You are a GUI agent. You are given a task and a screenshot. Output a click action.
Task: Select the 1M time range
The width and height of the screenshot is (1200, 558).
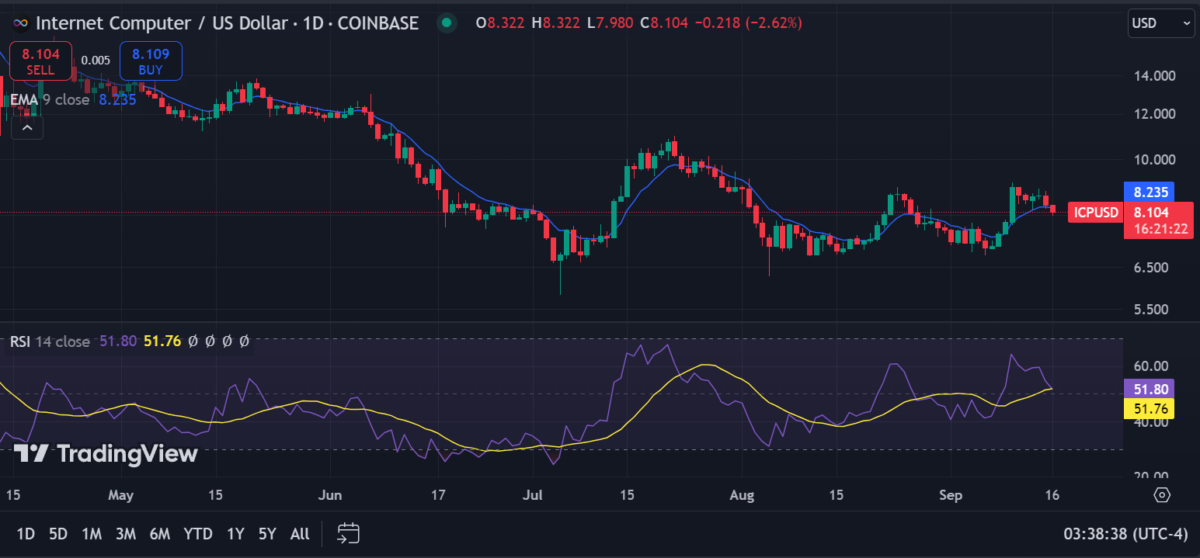click(x=92, y=534)
